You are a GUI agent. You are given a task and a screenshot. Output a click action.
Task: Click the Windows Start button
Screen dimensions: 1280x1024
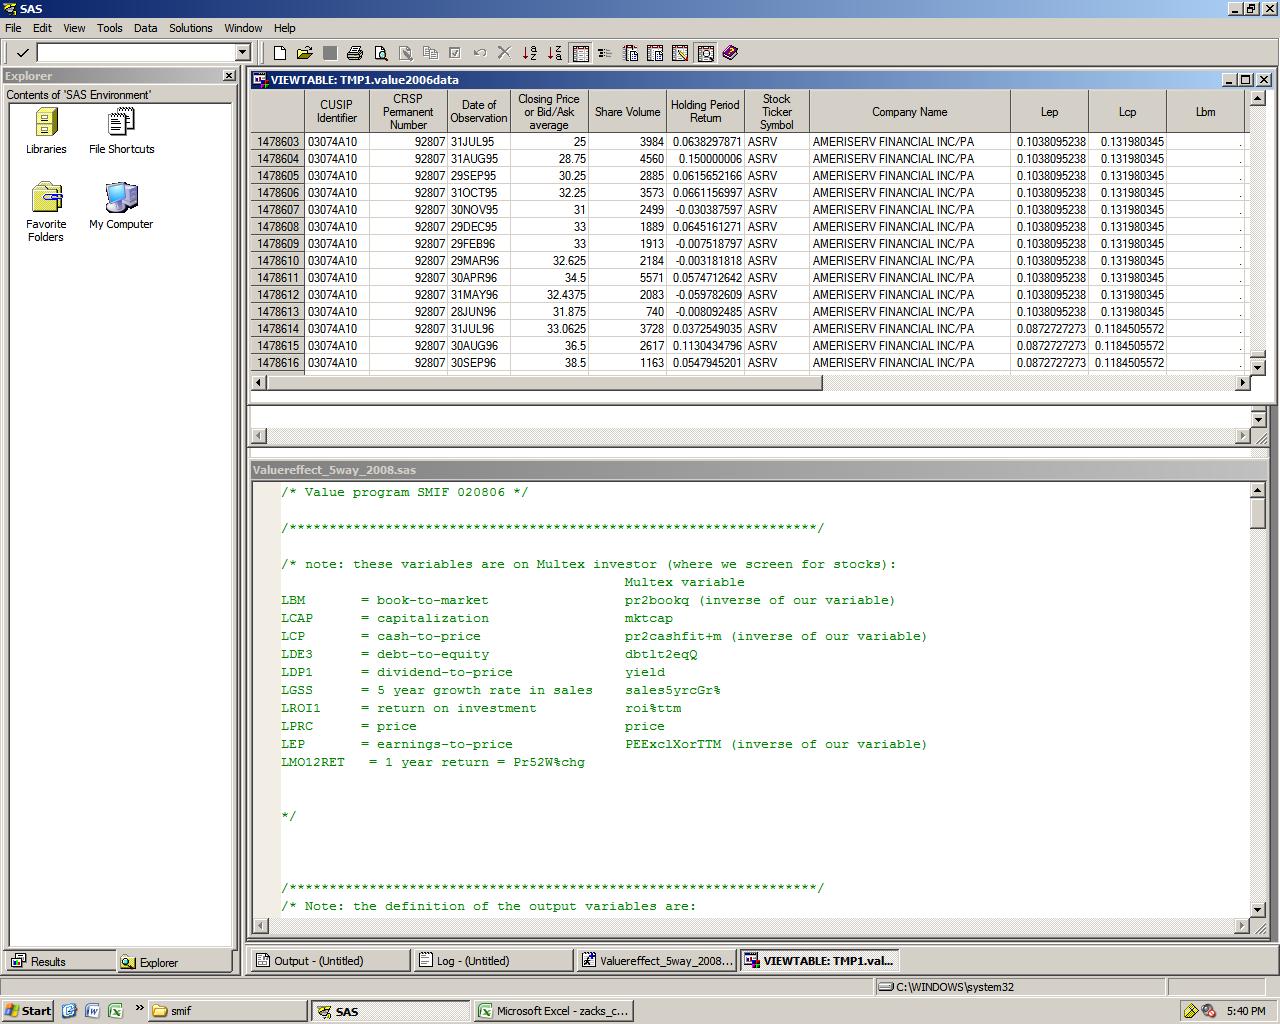(28, 1011)
